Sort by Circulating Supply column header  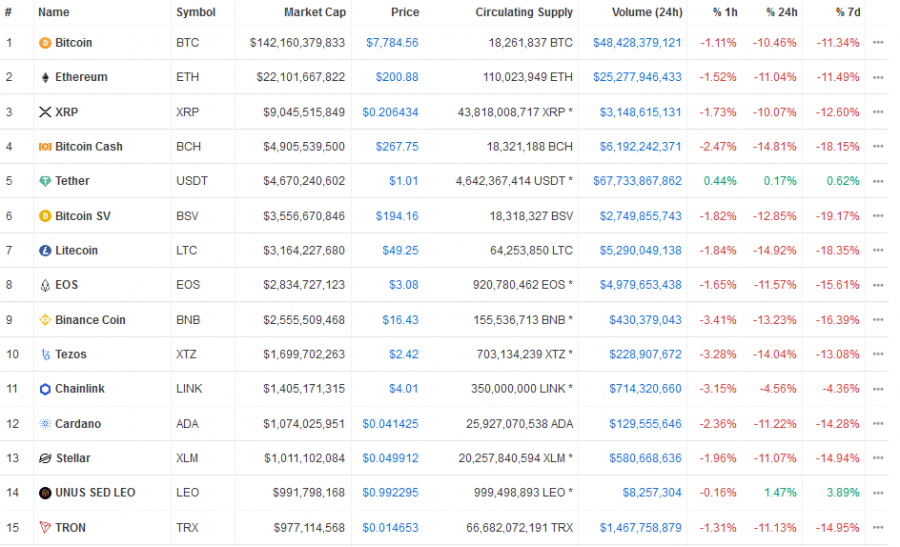tap(523, 12)
